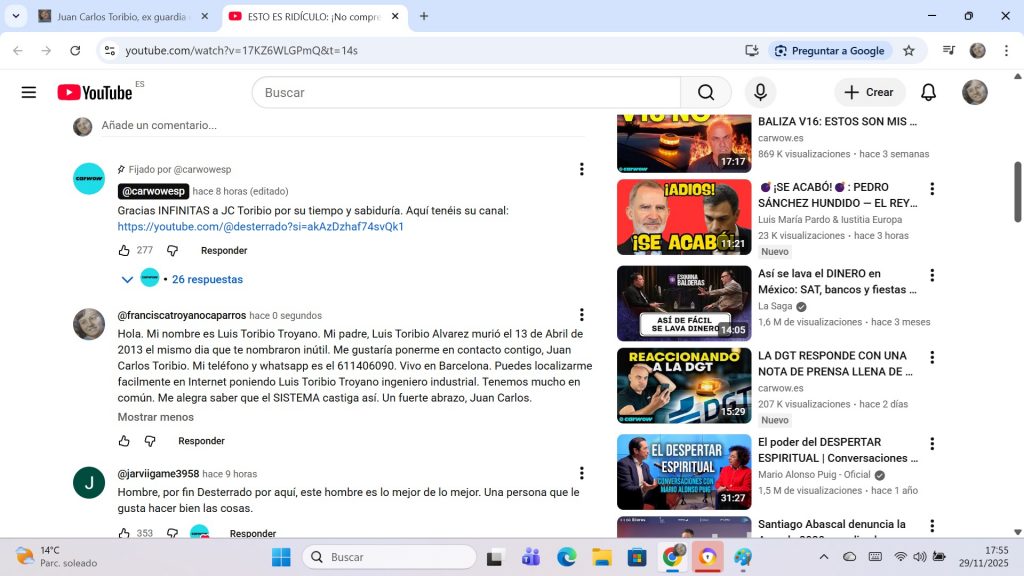Open the notifications bell
The width and height of the screenshot is (1024, 576).
coord(928,92)
